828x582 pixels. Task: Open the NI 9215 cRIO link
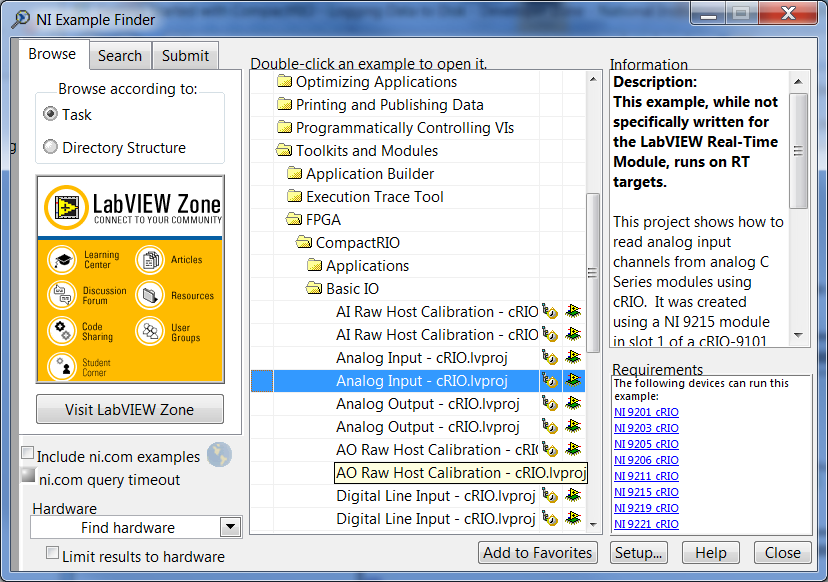[x=646, y=492]
